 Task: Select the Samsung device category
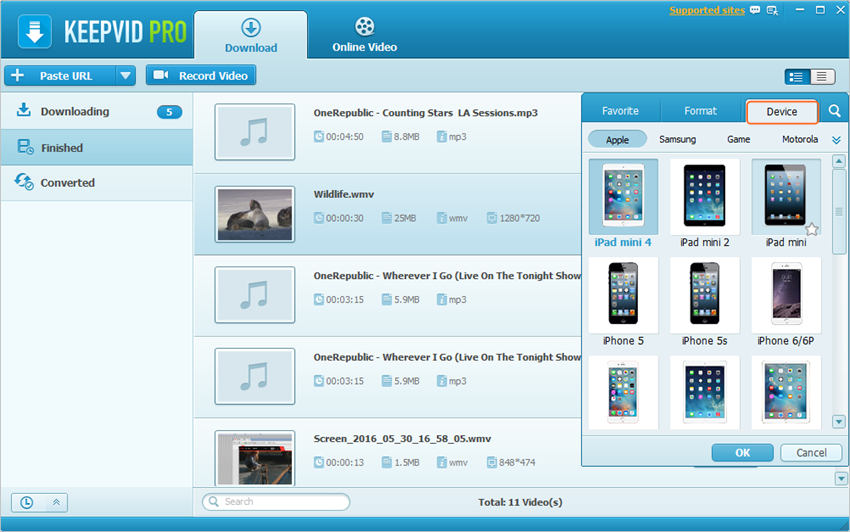[677, 140]
